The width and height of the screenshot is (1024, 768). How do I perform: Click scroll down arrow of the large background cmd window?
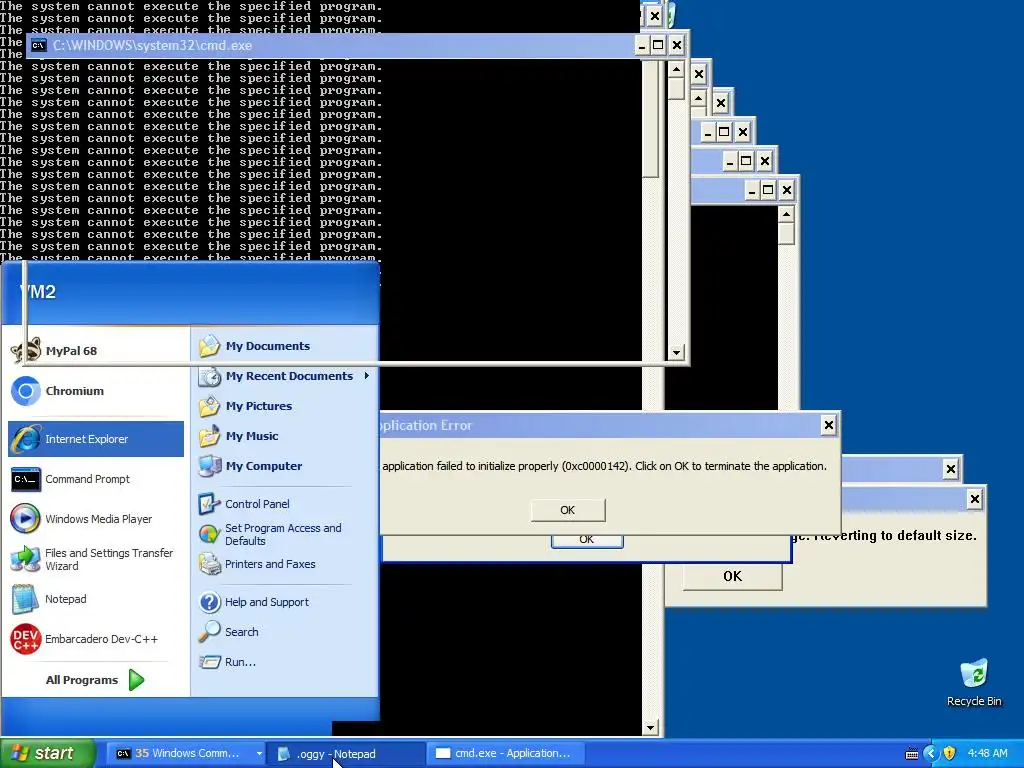[x=650, y=728]
